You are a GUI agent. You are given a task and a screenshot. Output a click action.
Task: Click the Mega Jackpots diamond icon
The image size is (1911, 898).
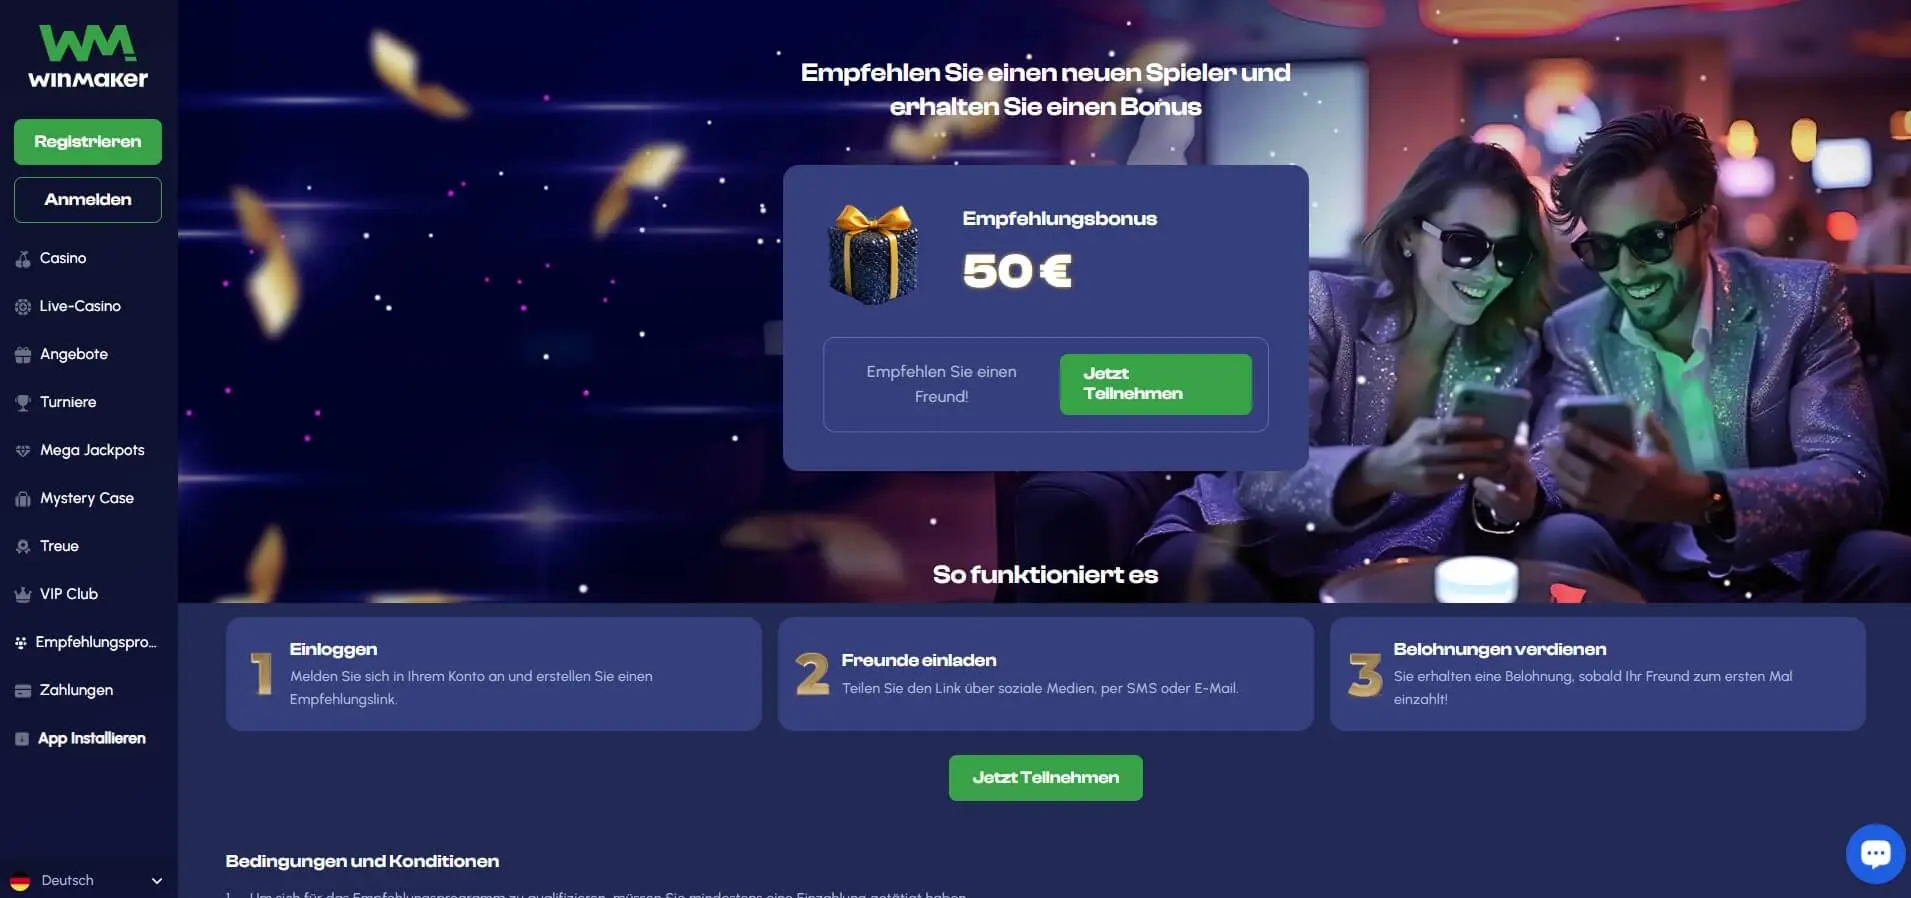pyautogui.click(x=23, y=451)
